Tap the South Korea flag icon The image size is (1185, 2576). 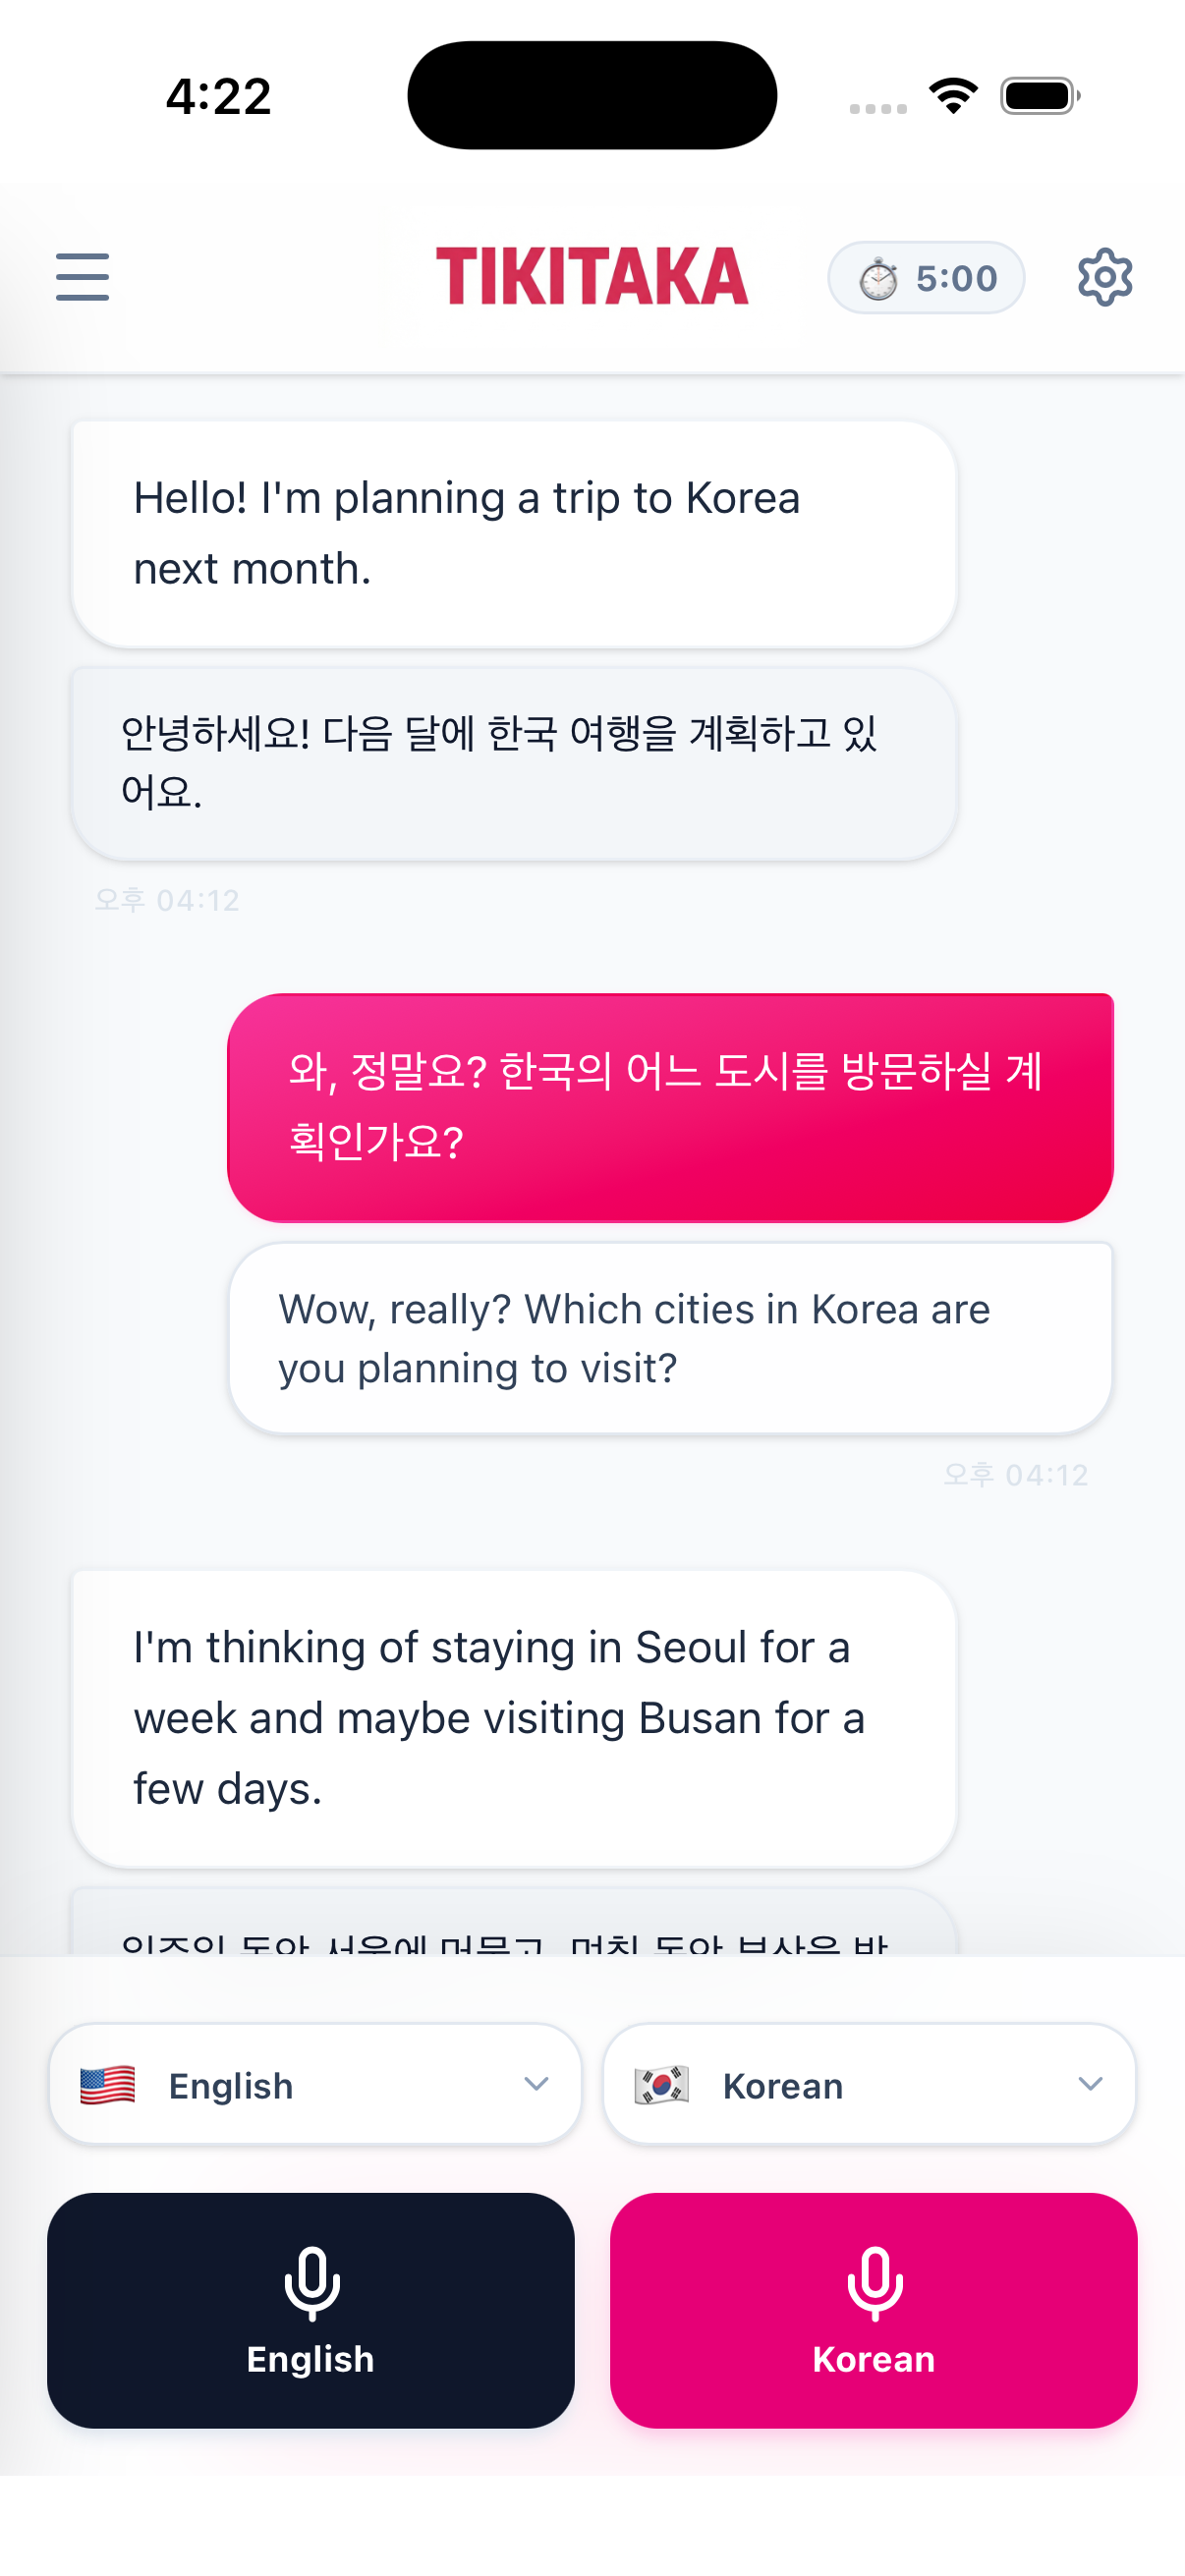coord(661,2085)
